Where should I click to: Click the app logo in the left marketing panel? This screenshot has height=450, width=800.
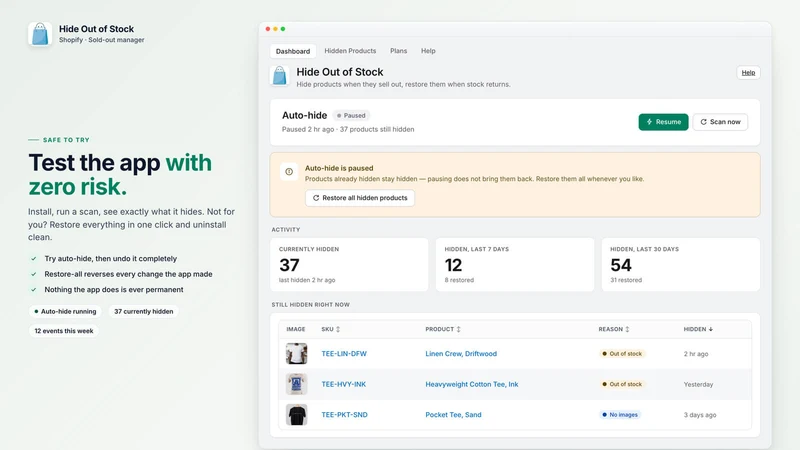40,34
